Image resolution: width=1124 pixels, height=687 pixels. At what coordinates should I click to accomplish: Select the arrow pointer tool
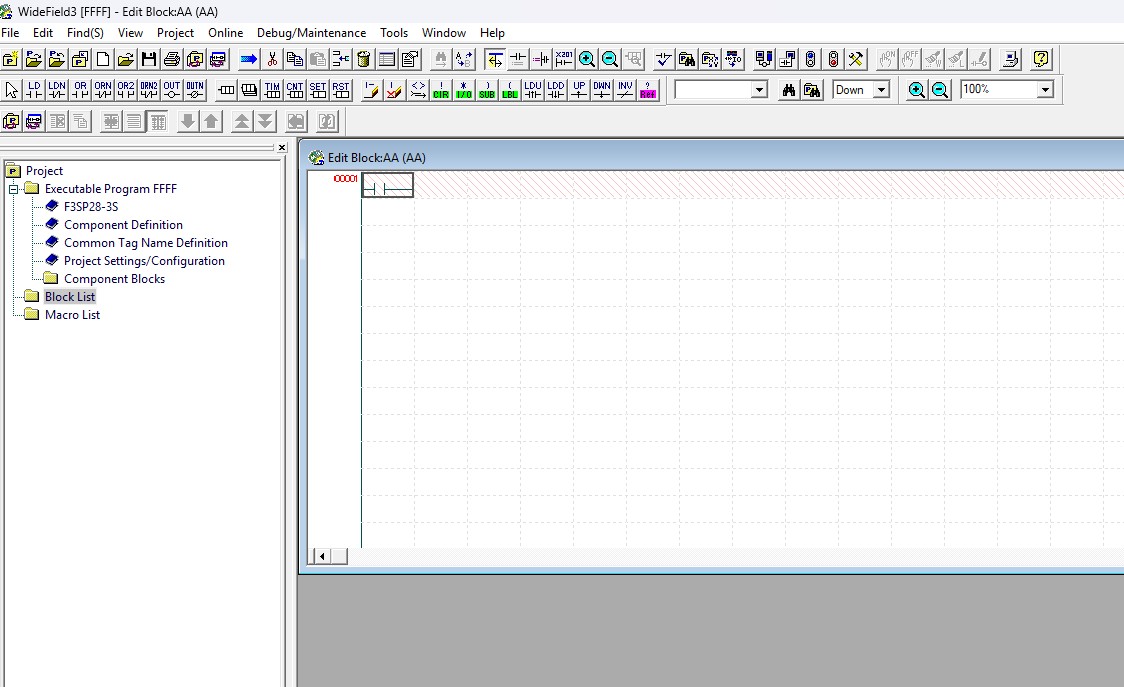pyautogui.click(x=11, y=90)
